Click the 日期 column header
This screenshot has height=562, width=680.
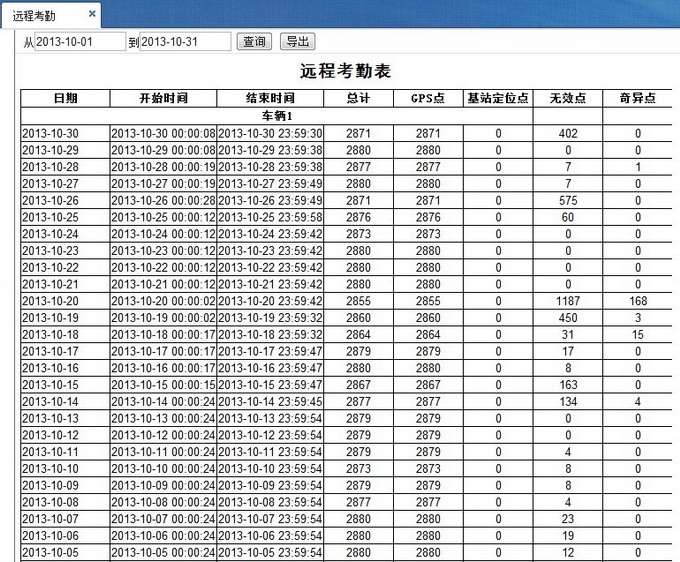[x=65, y=99]
